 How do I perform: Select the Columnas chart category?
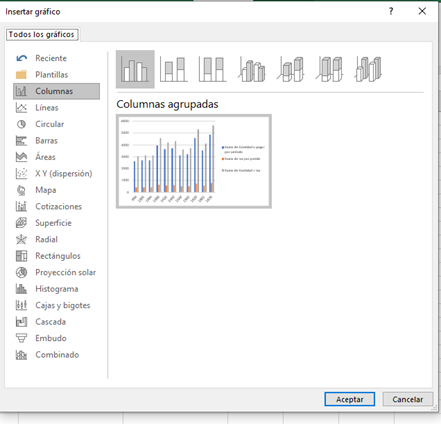(56, 91)
